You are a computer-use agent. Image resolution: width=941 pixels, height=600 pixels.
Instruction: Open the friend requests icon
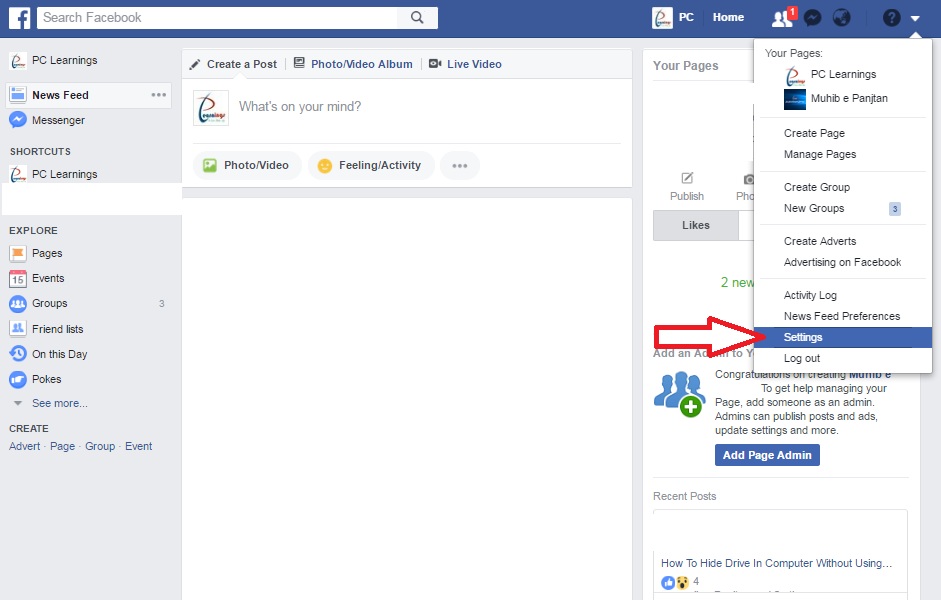[x=782, y=18]
